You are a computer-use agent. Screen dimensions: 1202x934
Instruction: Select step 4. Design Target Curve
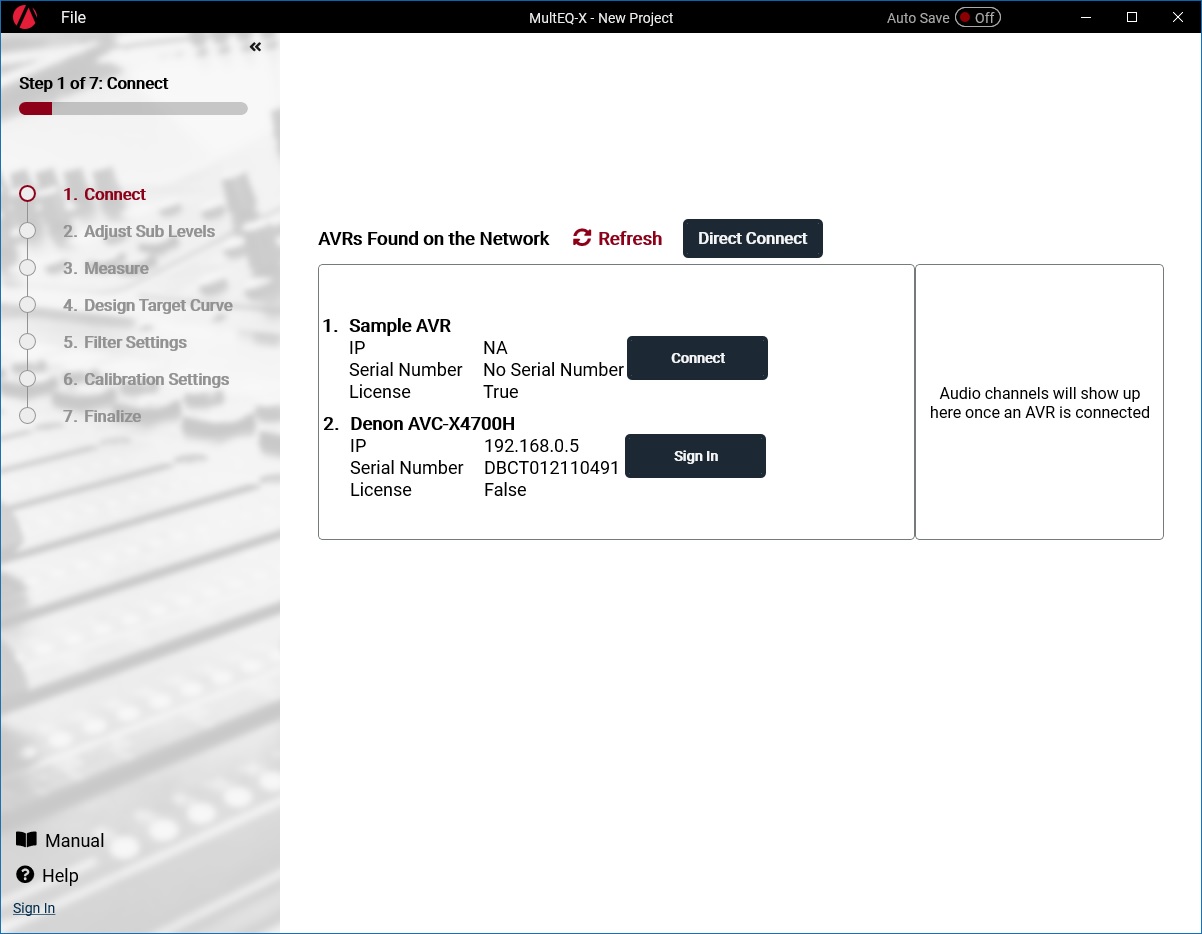[148, 305]
